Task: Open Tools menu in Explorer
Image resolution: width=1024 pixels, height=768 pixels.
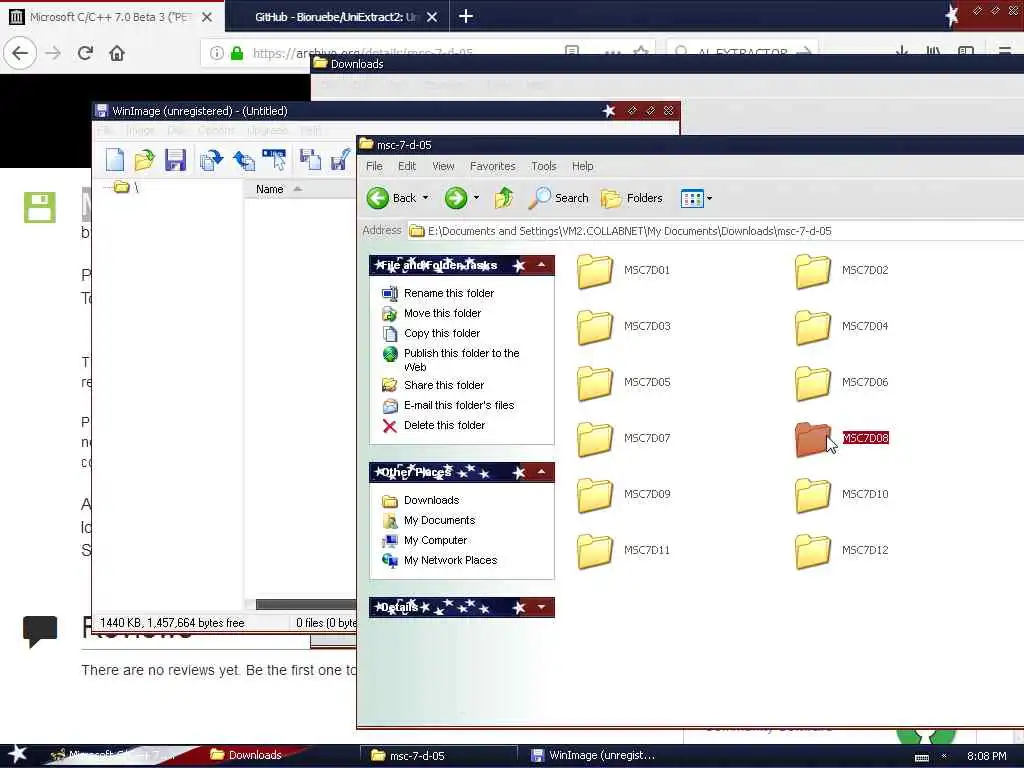Action: coord(543,167)
